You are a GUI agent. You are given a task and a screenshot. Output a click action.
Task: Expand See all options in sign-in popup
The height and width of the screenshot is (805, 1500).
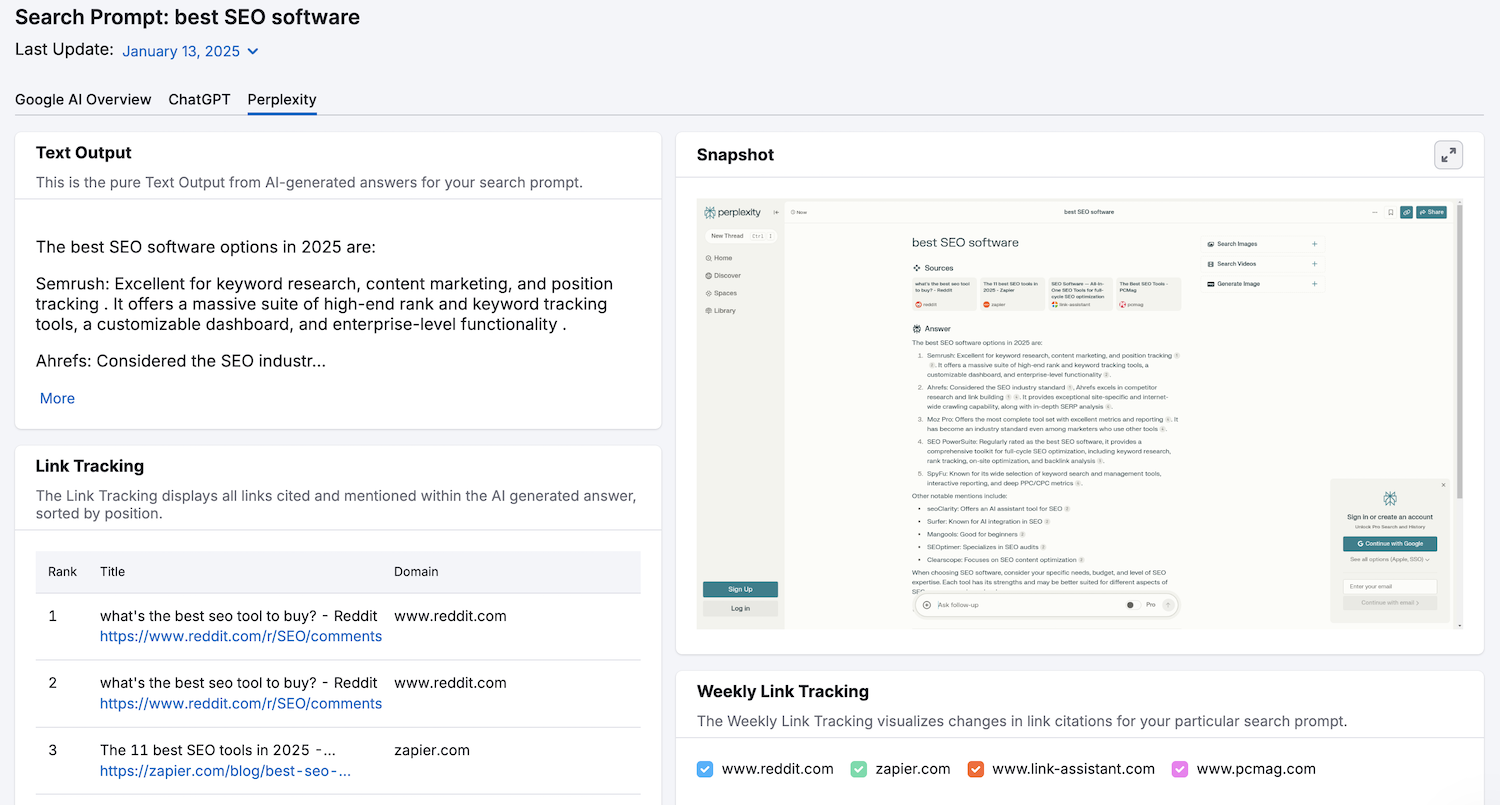click(1389, 560)
